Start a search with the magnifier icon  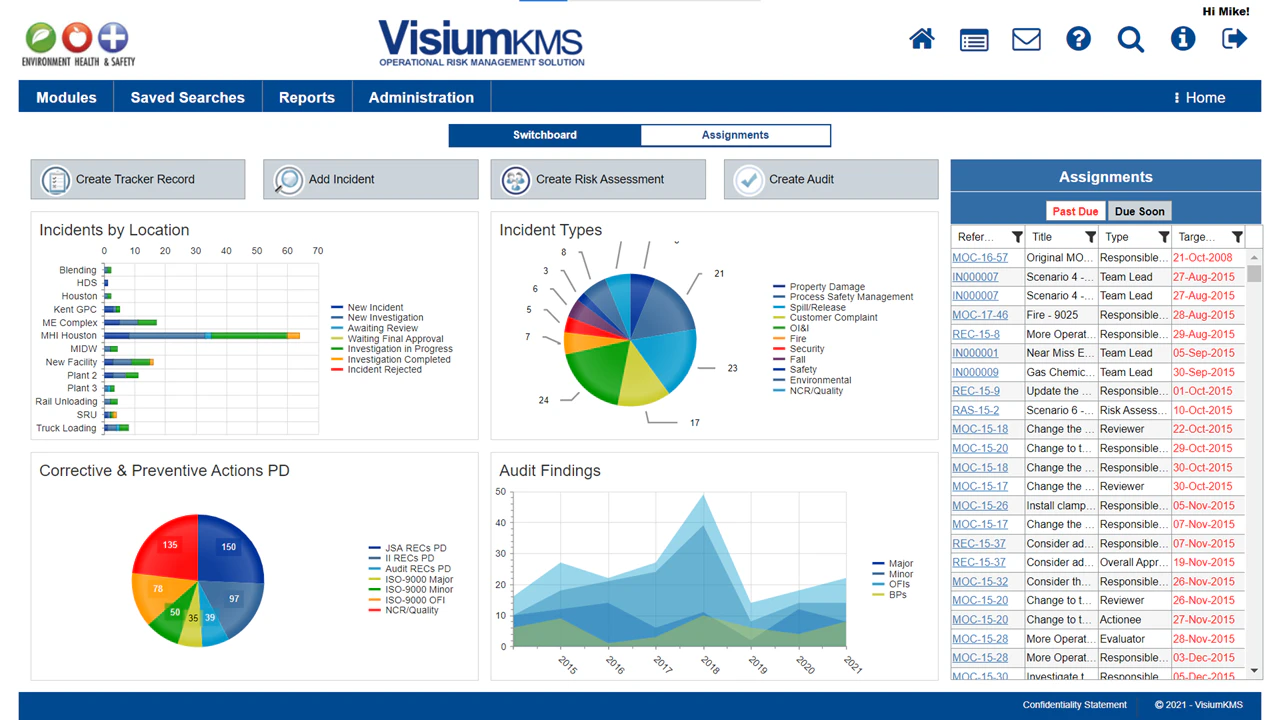click(1131, 39)
